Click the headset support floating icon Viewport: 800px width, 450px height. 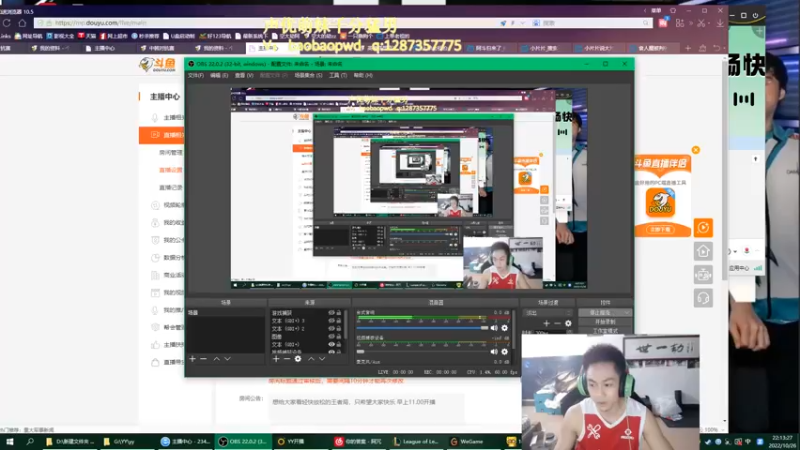[x=703, y=298]
